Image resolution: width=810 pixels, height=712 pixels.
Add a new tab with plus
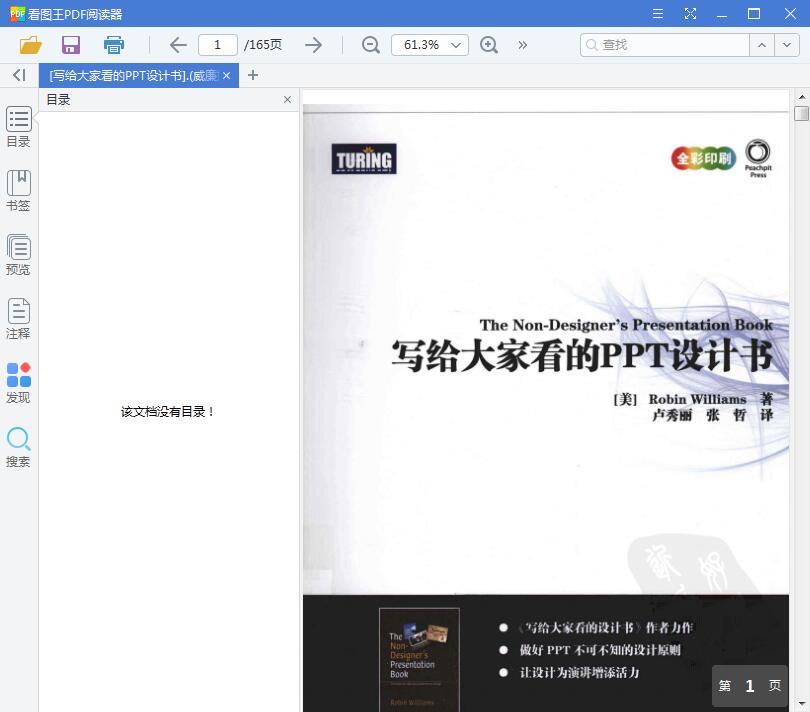pos(253,75)
